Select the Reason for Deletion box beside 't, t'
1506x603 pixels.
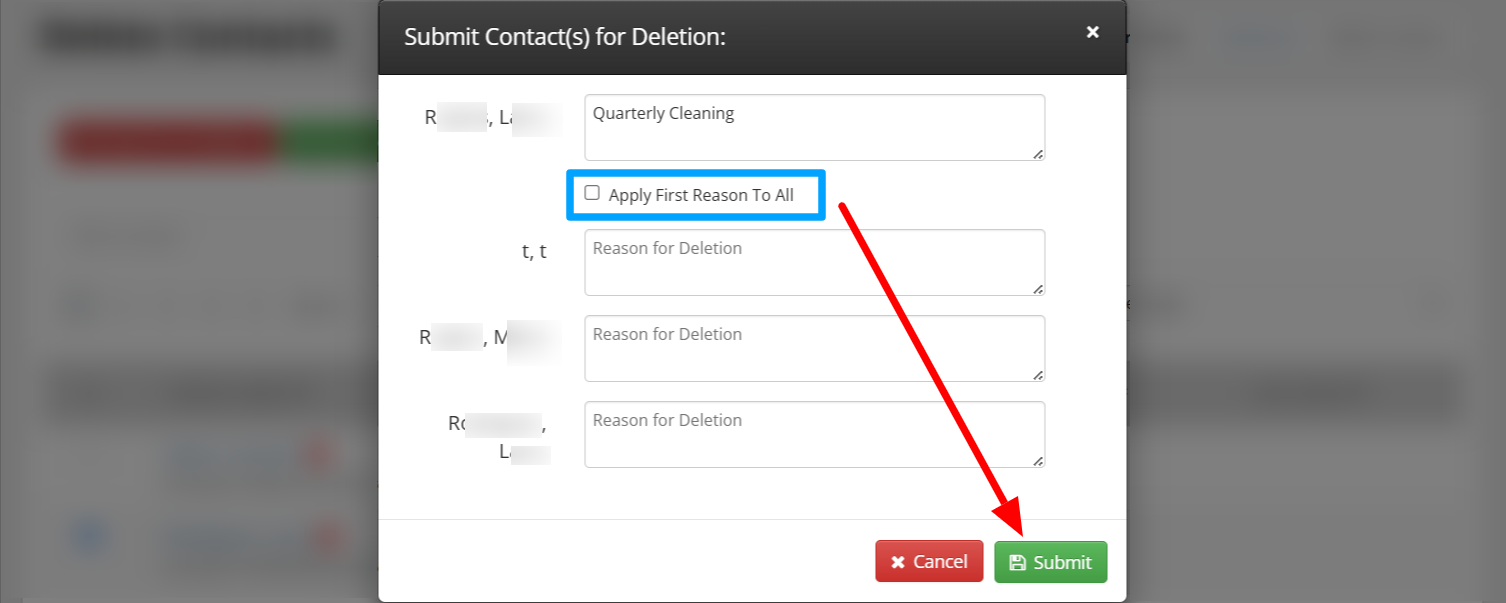pos(815,262)
